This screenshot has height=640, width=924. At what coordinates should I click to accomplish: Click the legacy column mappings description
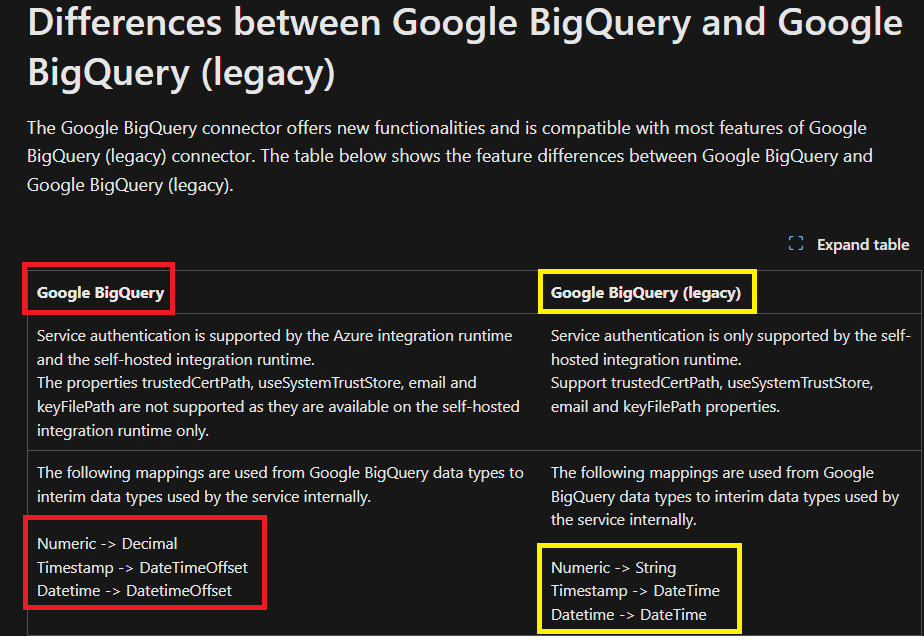coord(725,496)
